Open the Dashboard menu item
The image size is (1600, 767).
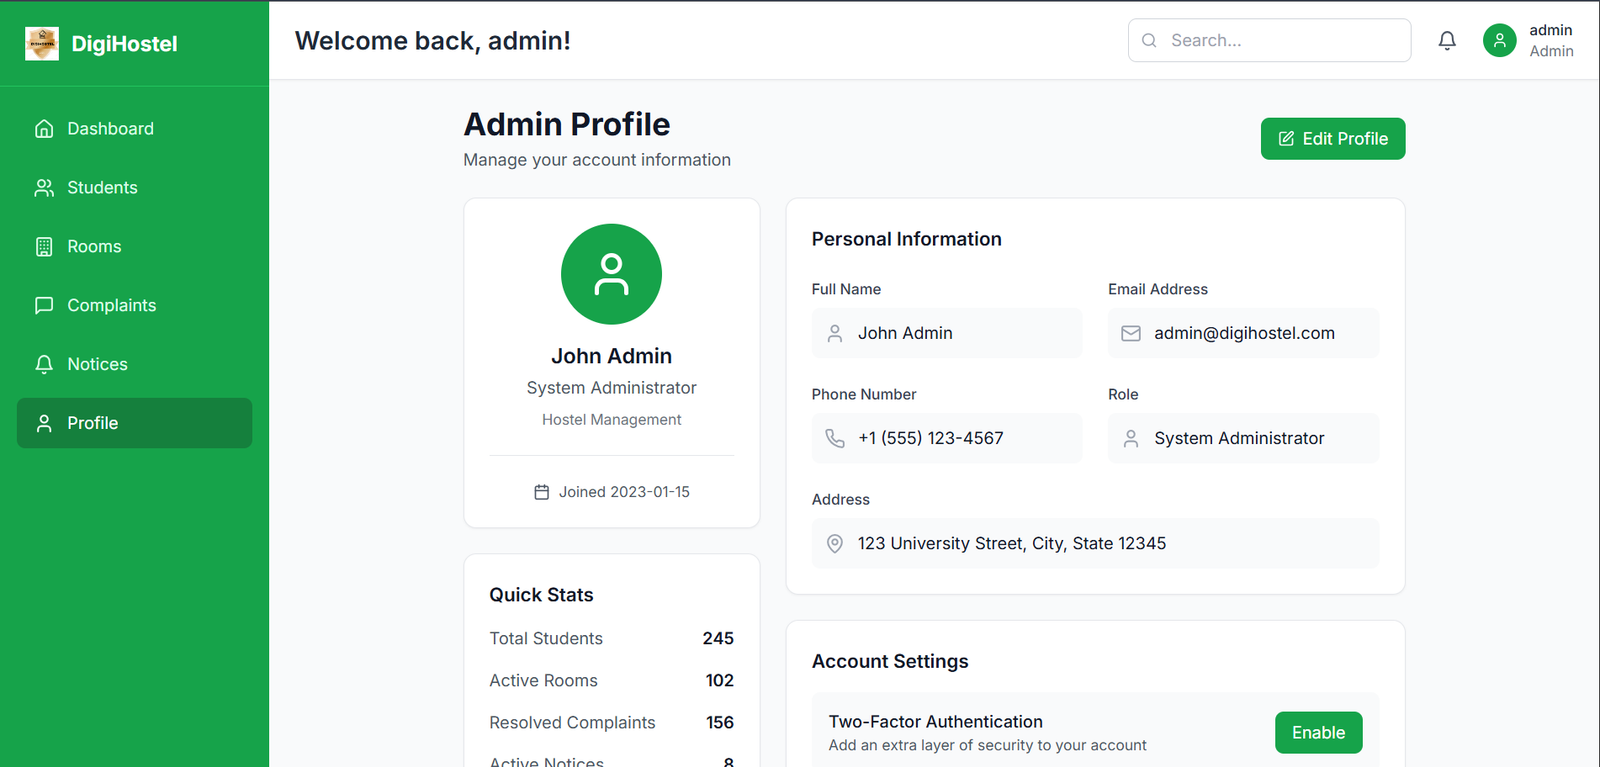point(134,129)
